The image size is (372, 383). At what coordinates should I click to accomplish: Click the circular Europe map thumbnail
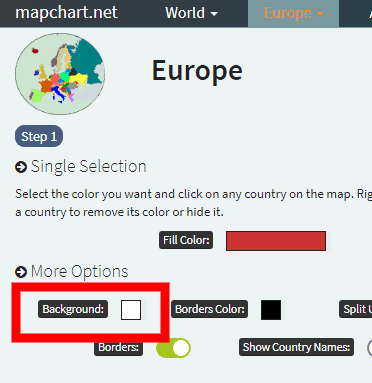[x=60, y=74]
